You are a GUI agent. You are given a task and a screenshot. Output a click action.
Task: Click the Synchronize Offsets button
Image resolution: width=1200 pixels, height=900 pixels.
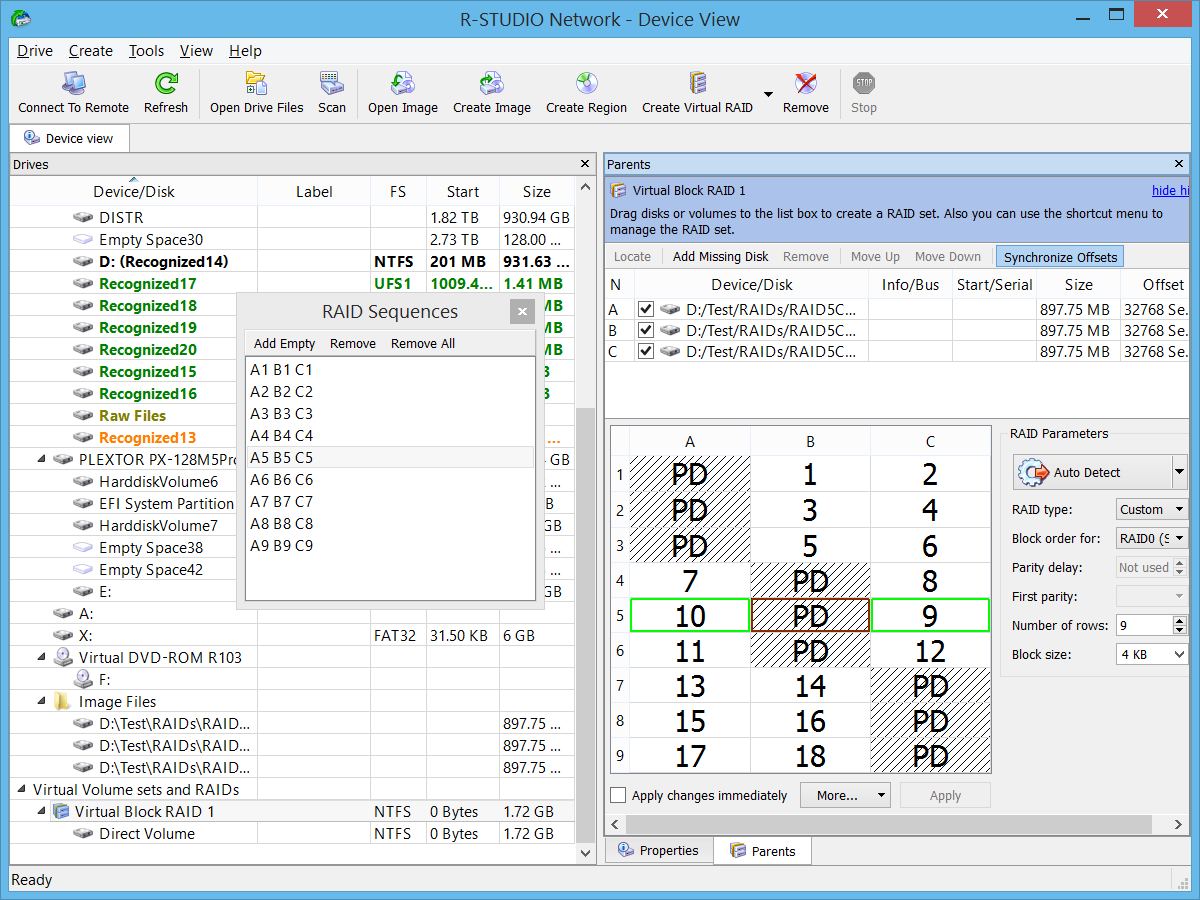point(1059,257)
